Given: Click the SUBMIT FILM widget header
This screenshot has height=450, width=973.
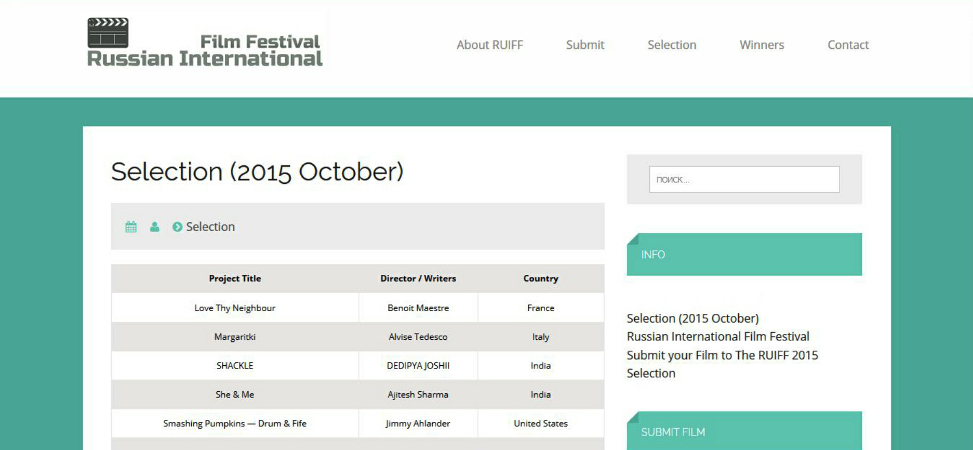Looking at the screenshot, I should [x=744, y=431].
